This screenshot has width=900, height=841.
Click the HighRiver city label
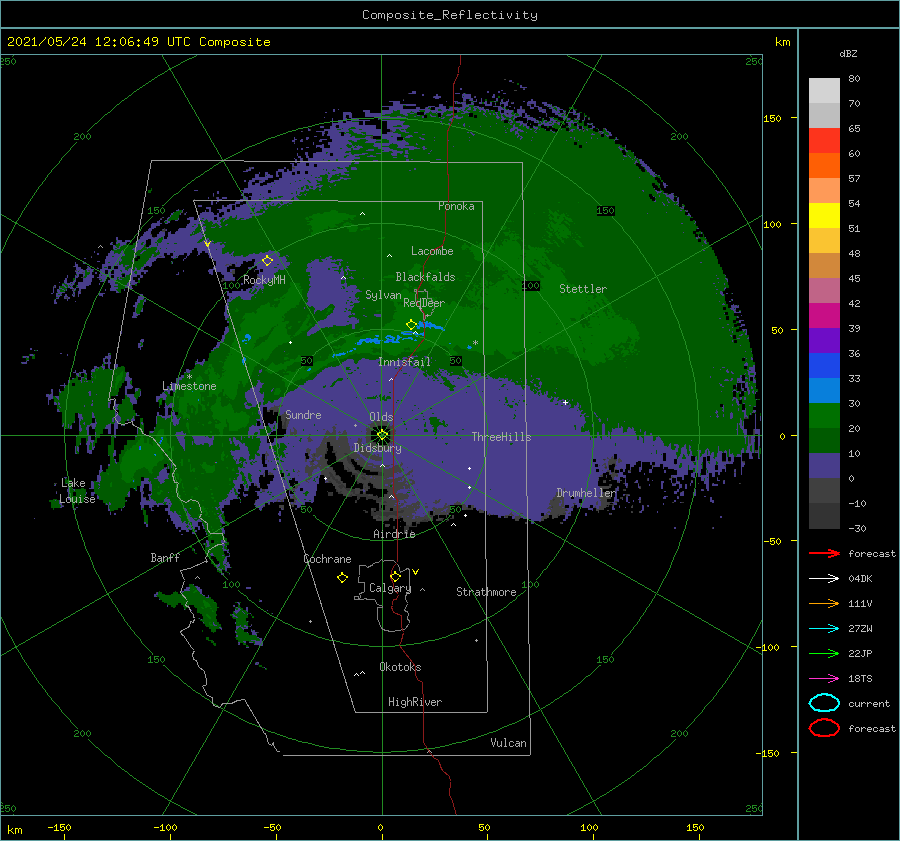pos(415,702)
